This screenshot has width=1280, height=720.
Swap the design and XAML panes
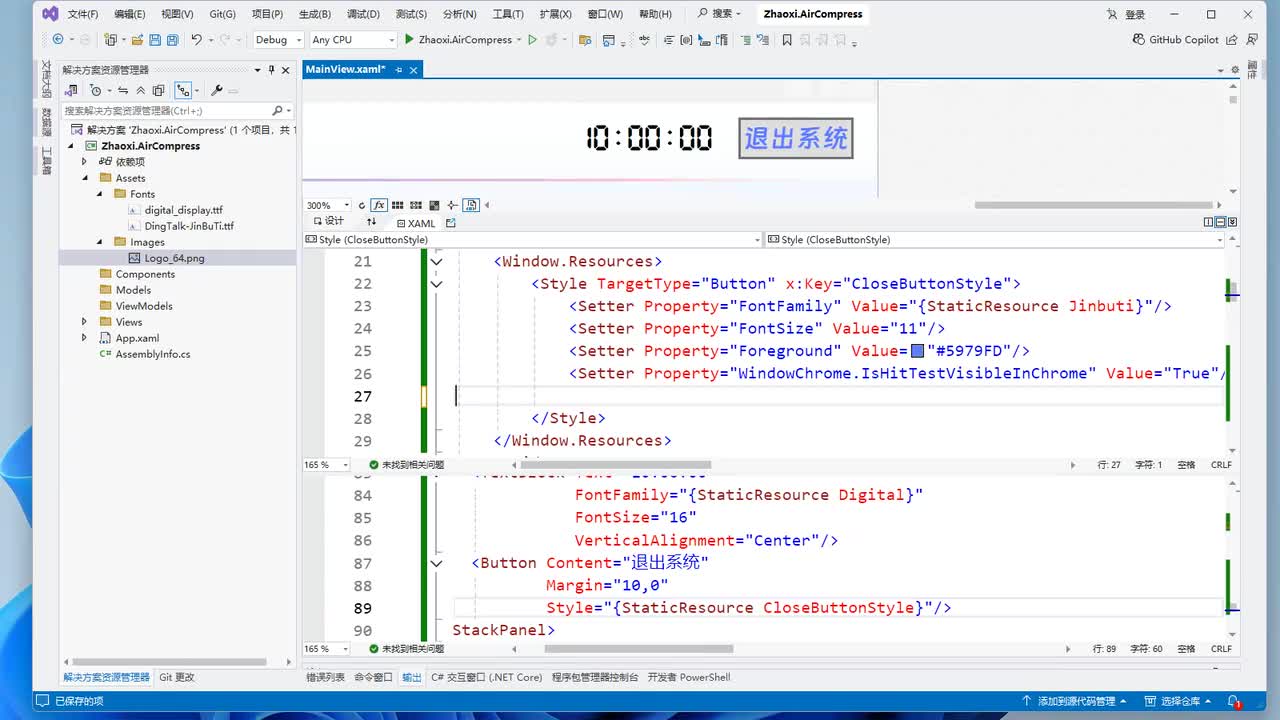371,222
